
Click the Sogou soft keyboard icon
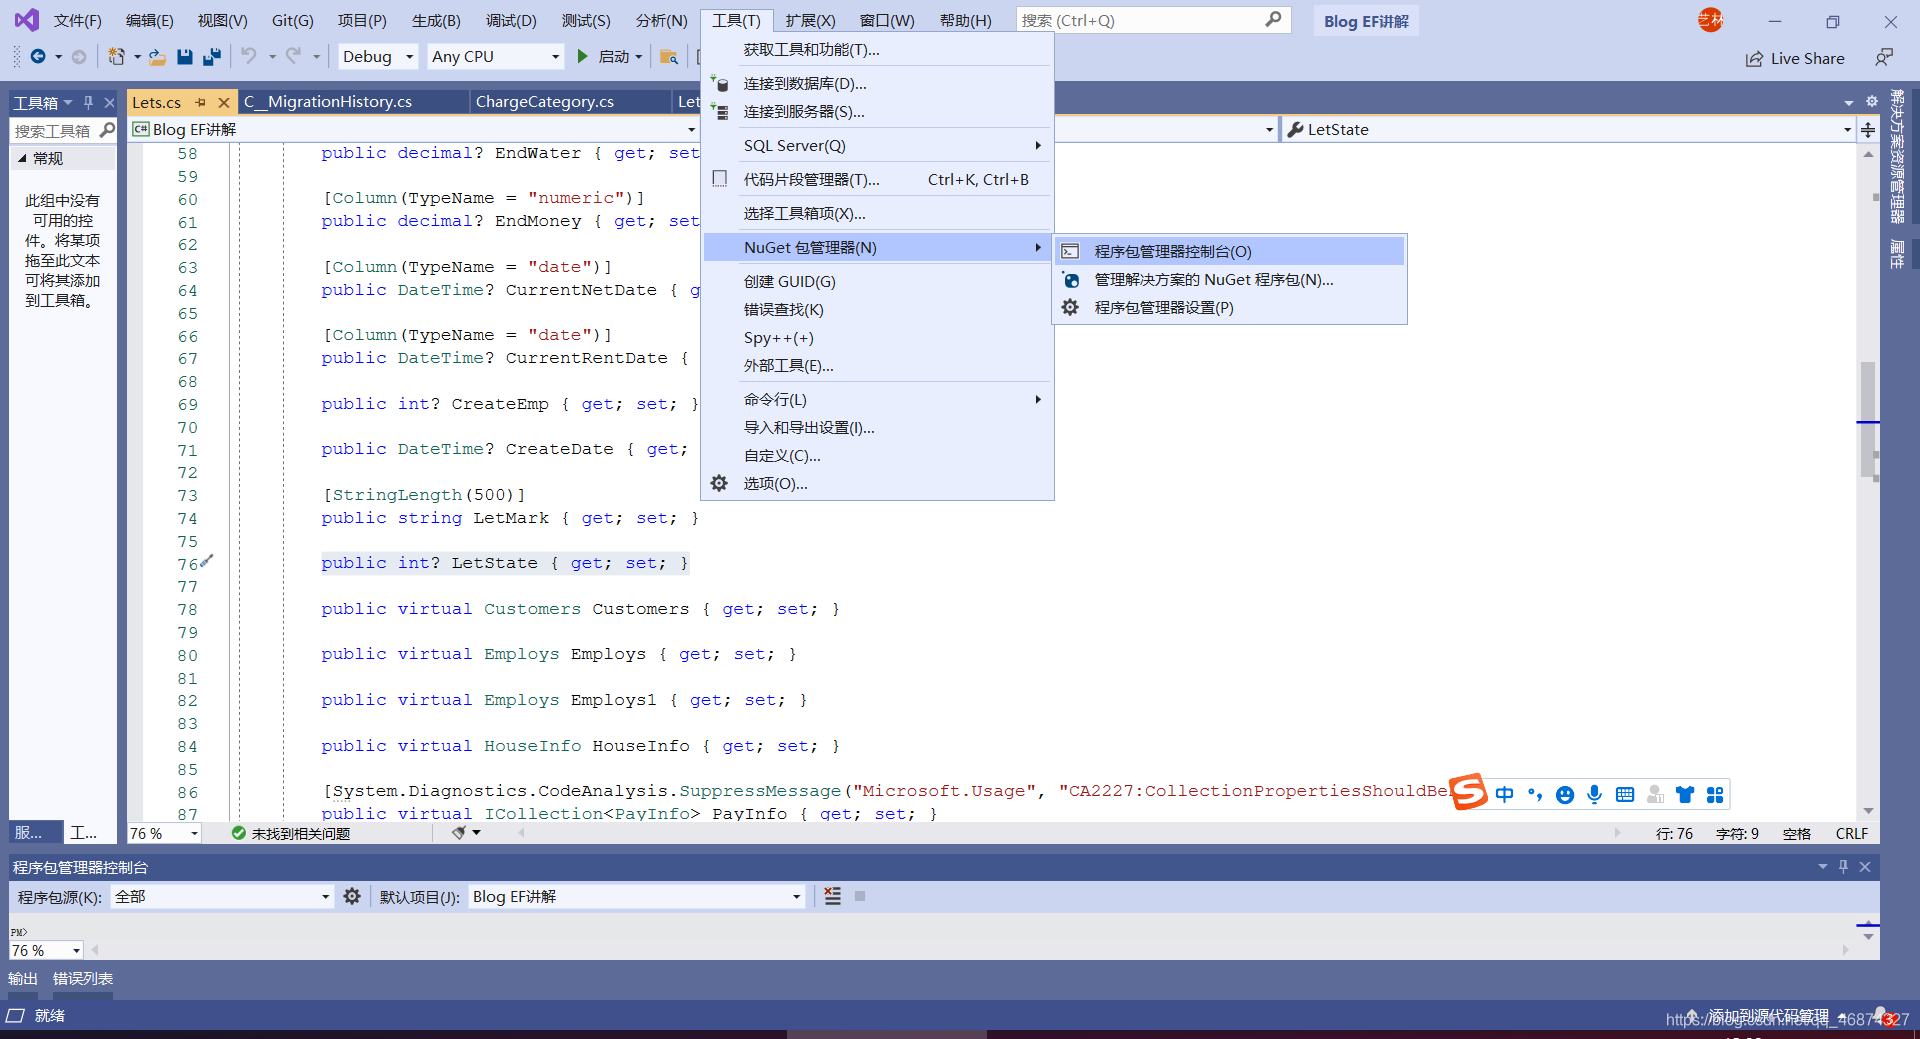pyautogui.click(x=1625, y=794)
